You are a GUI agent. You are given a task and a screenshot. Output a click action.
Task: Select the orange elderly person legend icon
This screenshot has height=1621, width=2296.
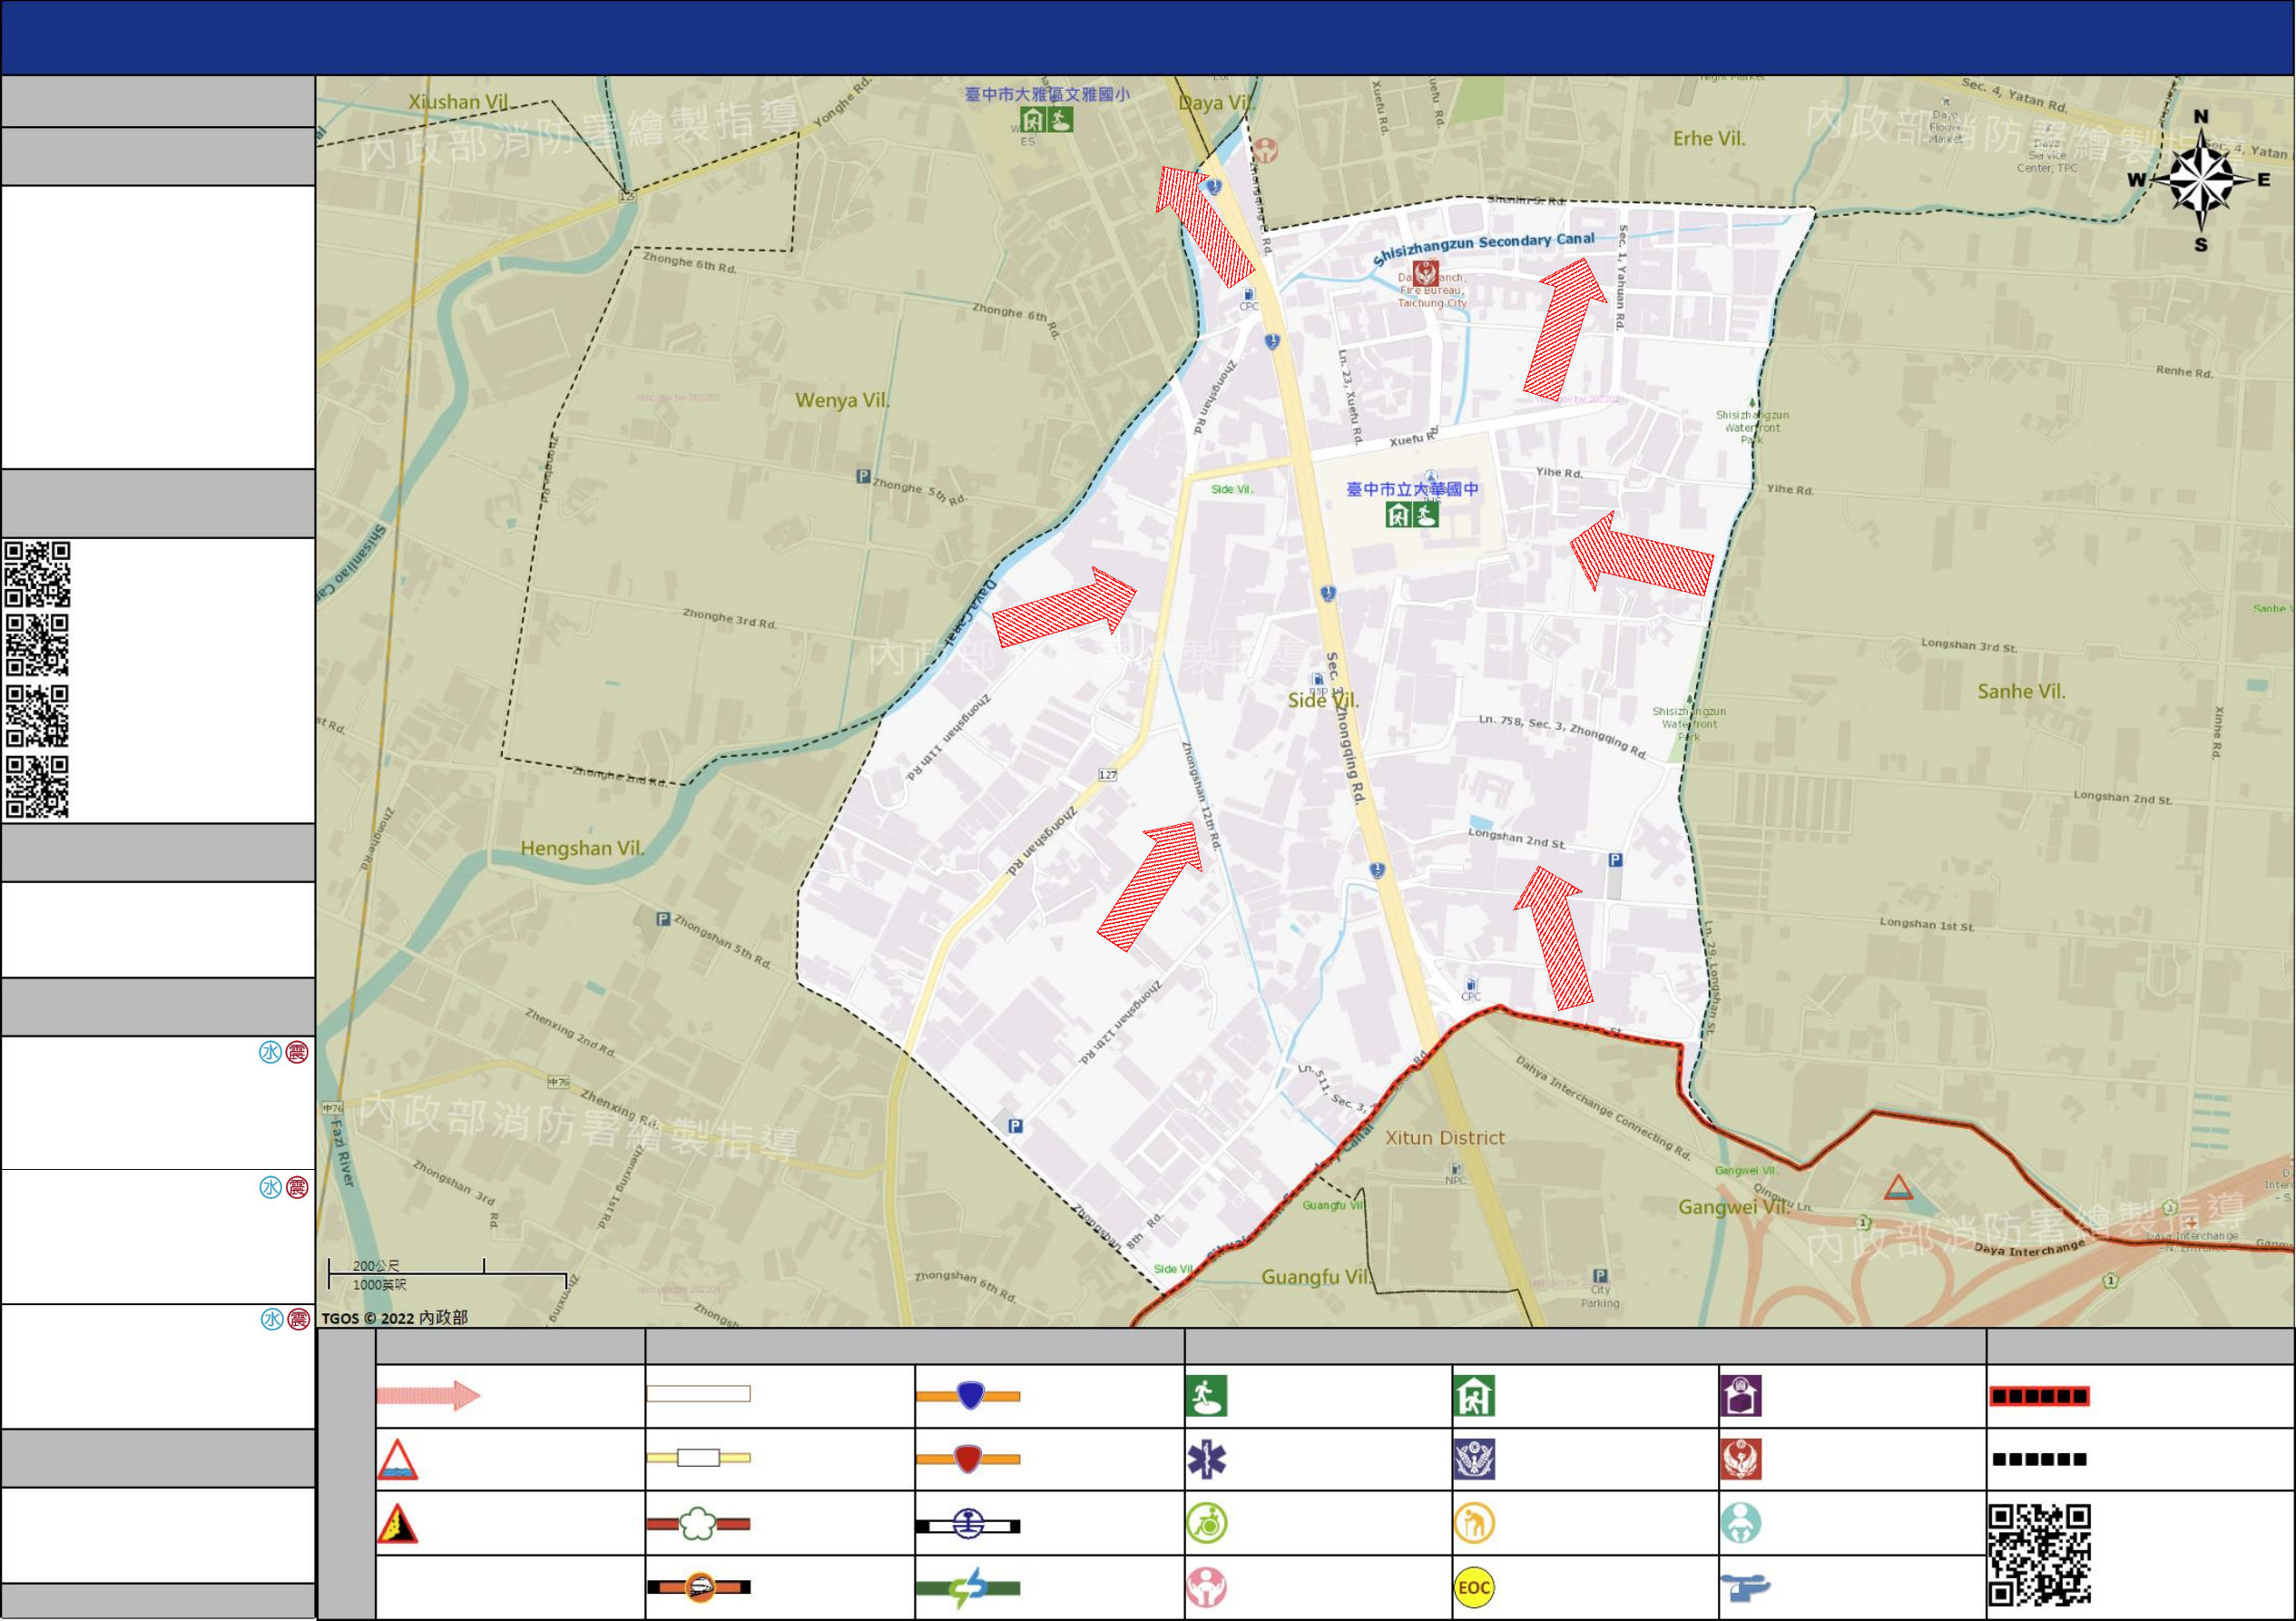point(1474,1524)
